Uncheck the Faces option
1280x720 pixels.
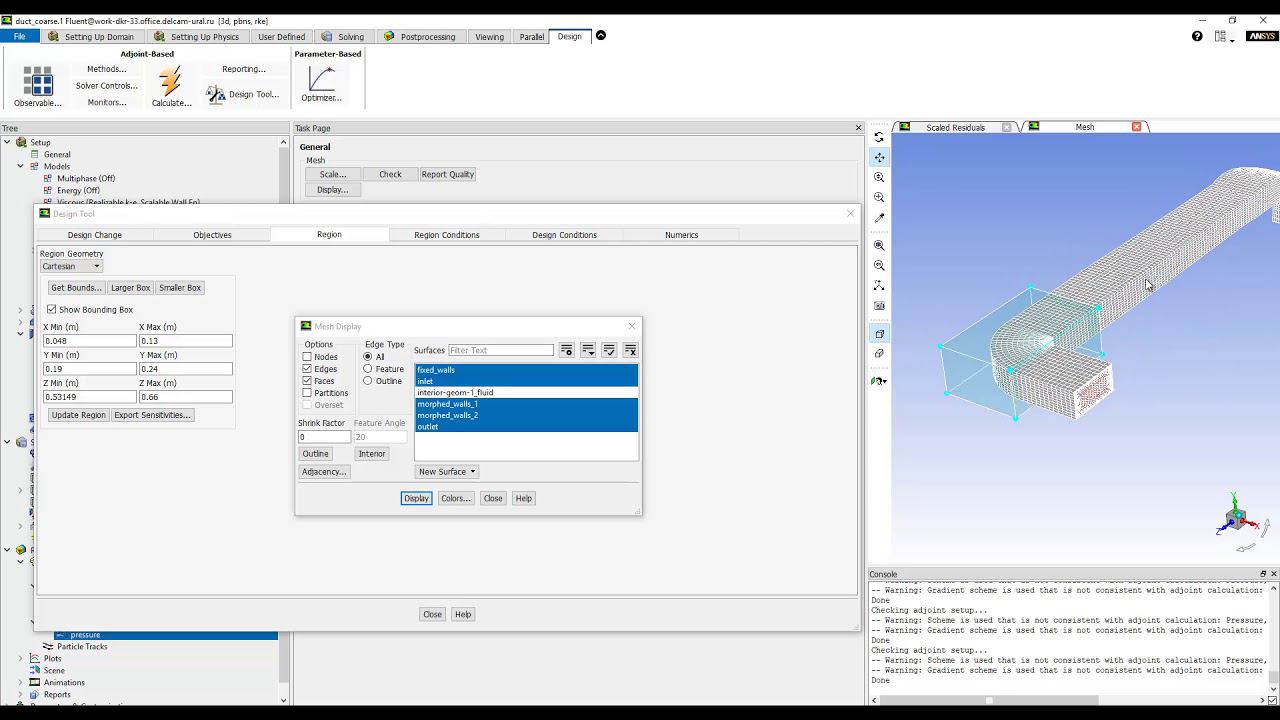tap(307, 381)
